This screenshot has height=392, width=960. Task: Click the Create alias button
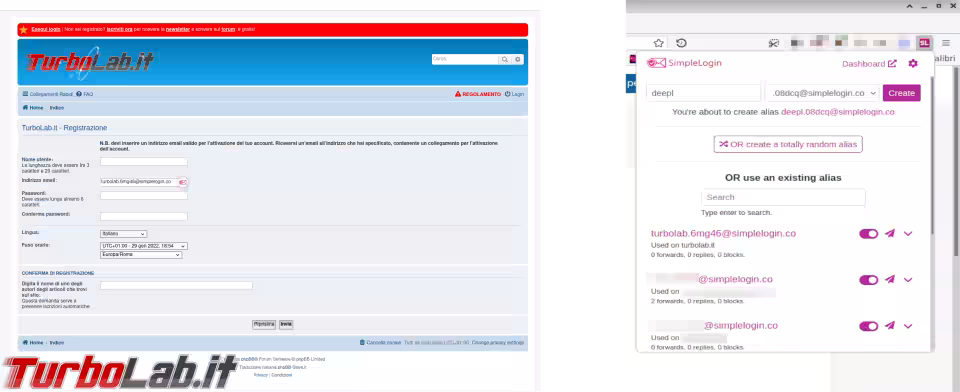(901, 93)
